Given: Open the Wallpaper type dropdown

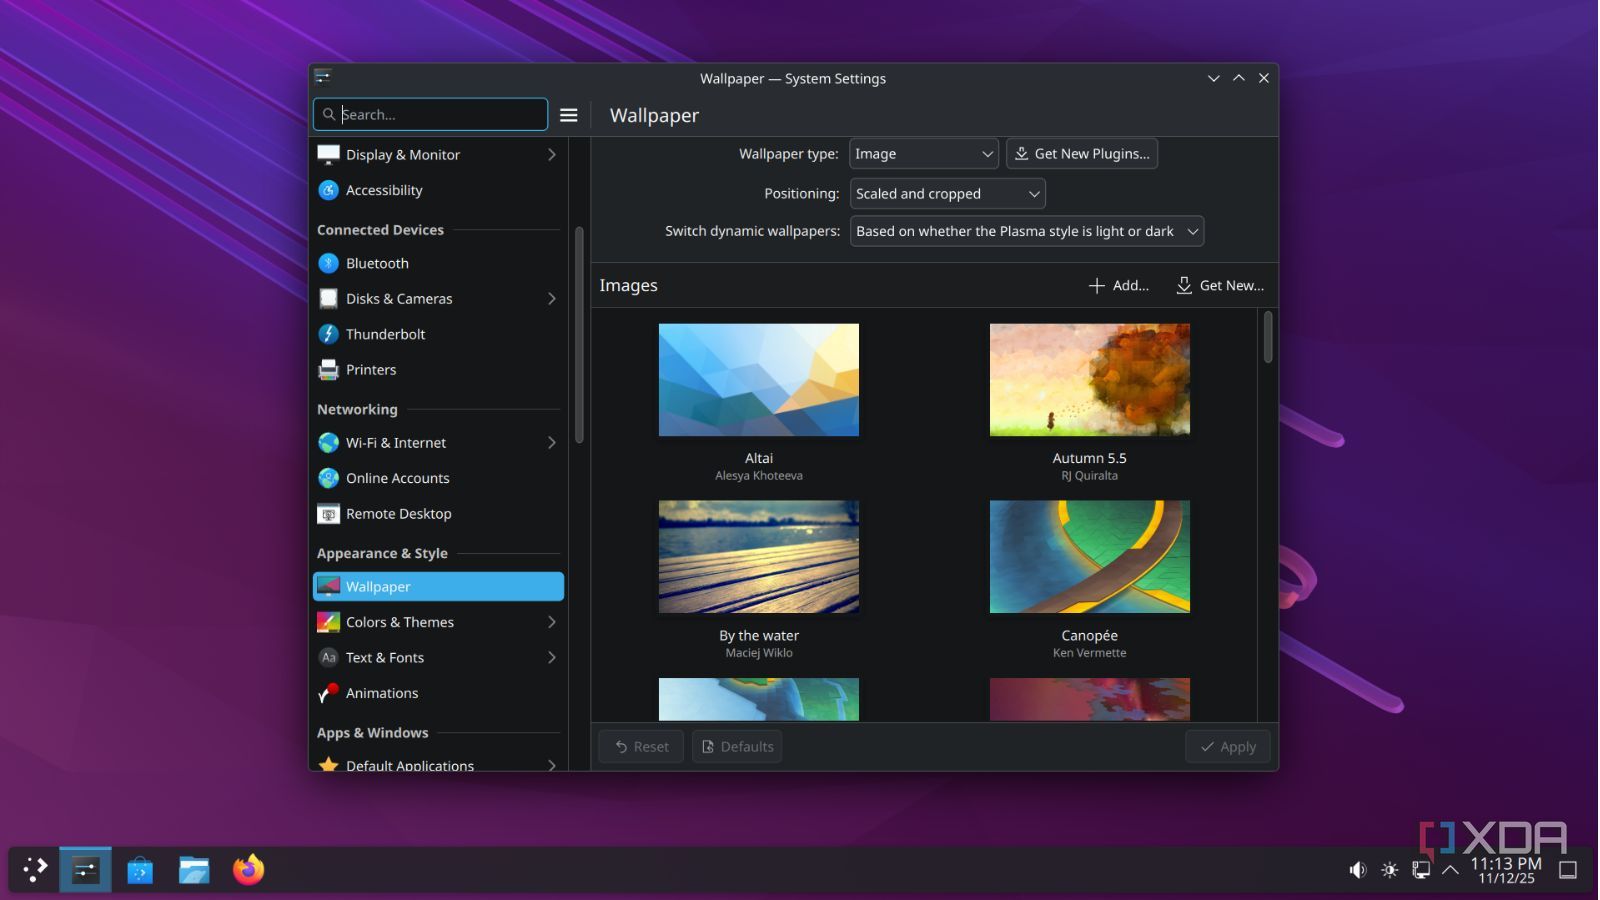Looking at the screenshot, I should tap(924, 154).
